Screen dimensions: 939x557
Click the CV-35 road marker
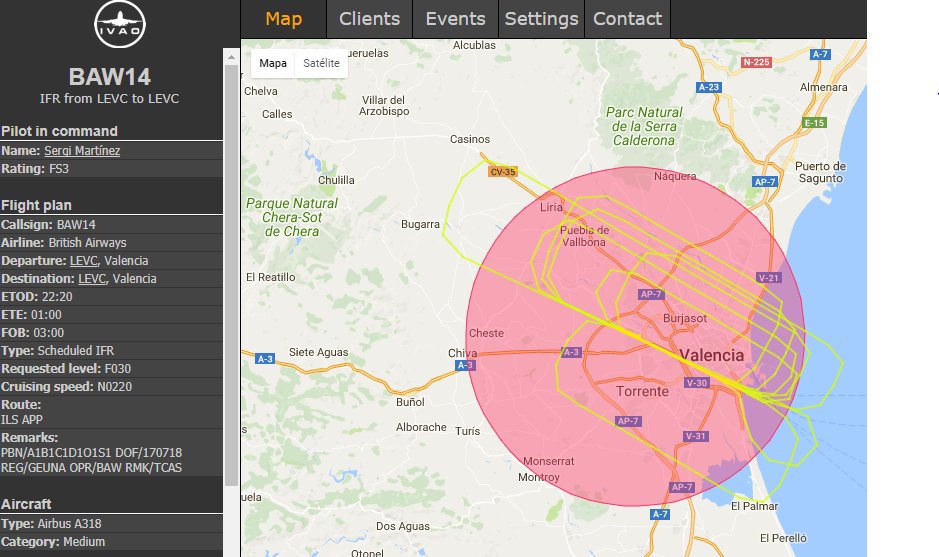click(x=503, y=172)
